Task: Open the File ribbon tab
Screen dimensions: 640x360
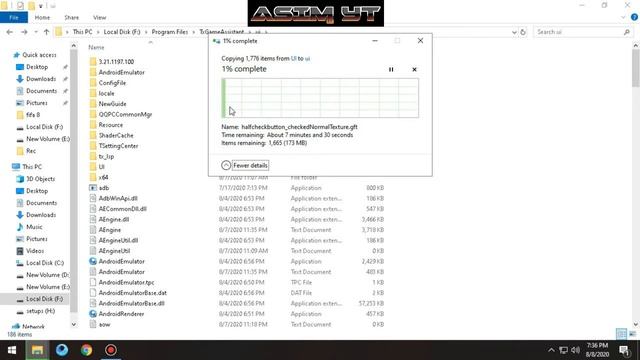Action: point(14,18)
